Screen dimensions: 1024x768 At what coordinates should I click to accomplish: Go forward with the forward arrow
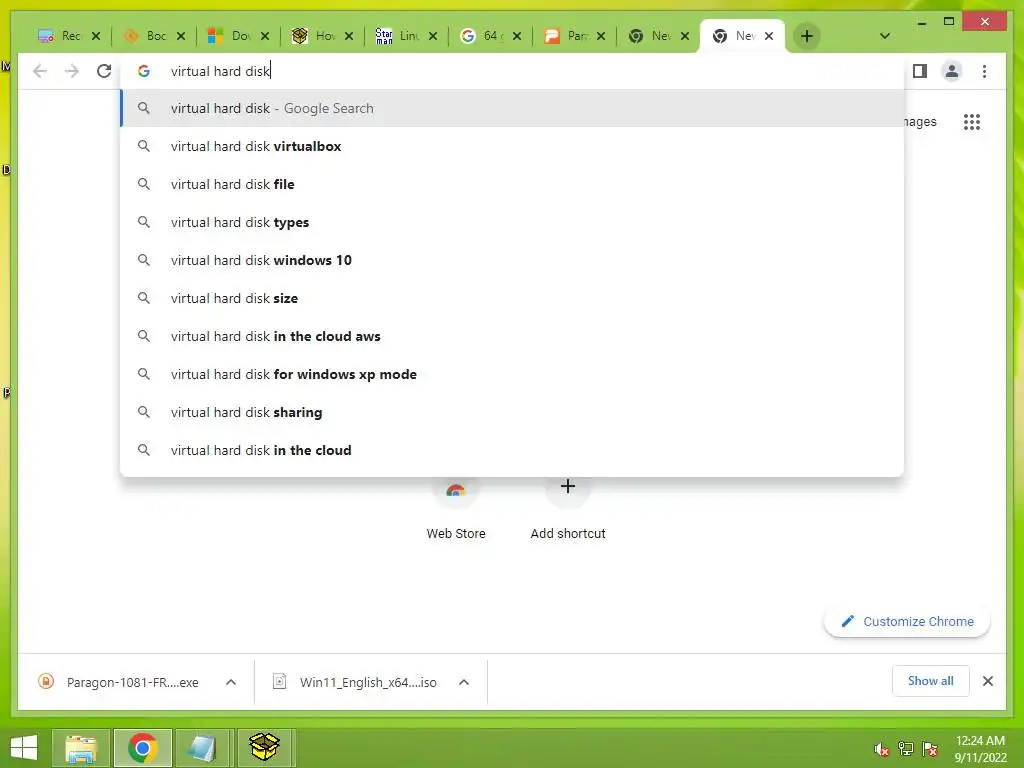tap(72, 71)
